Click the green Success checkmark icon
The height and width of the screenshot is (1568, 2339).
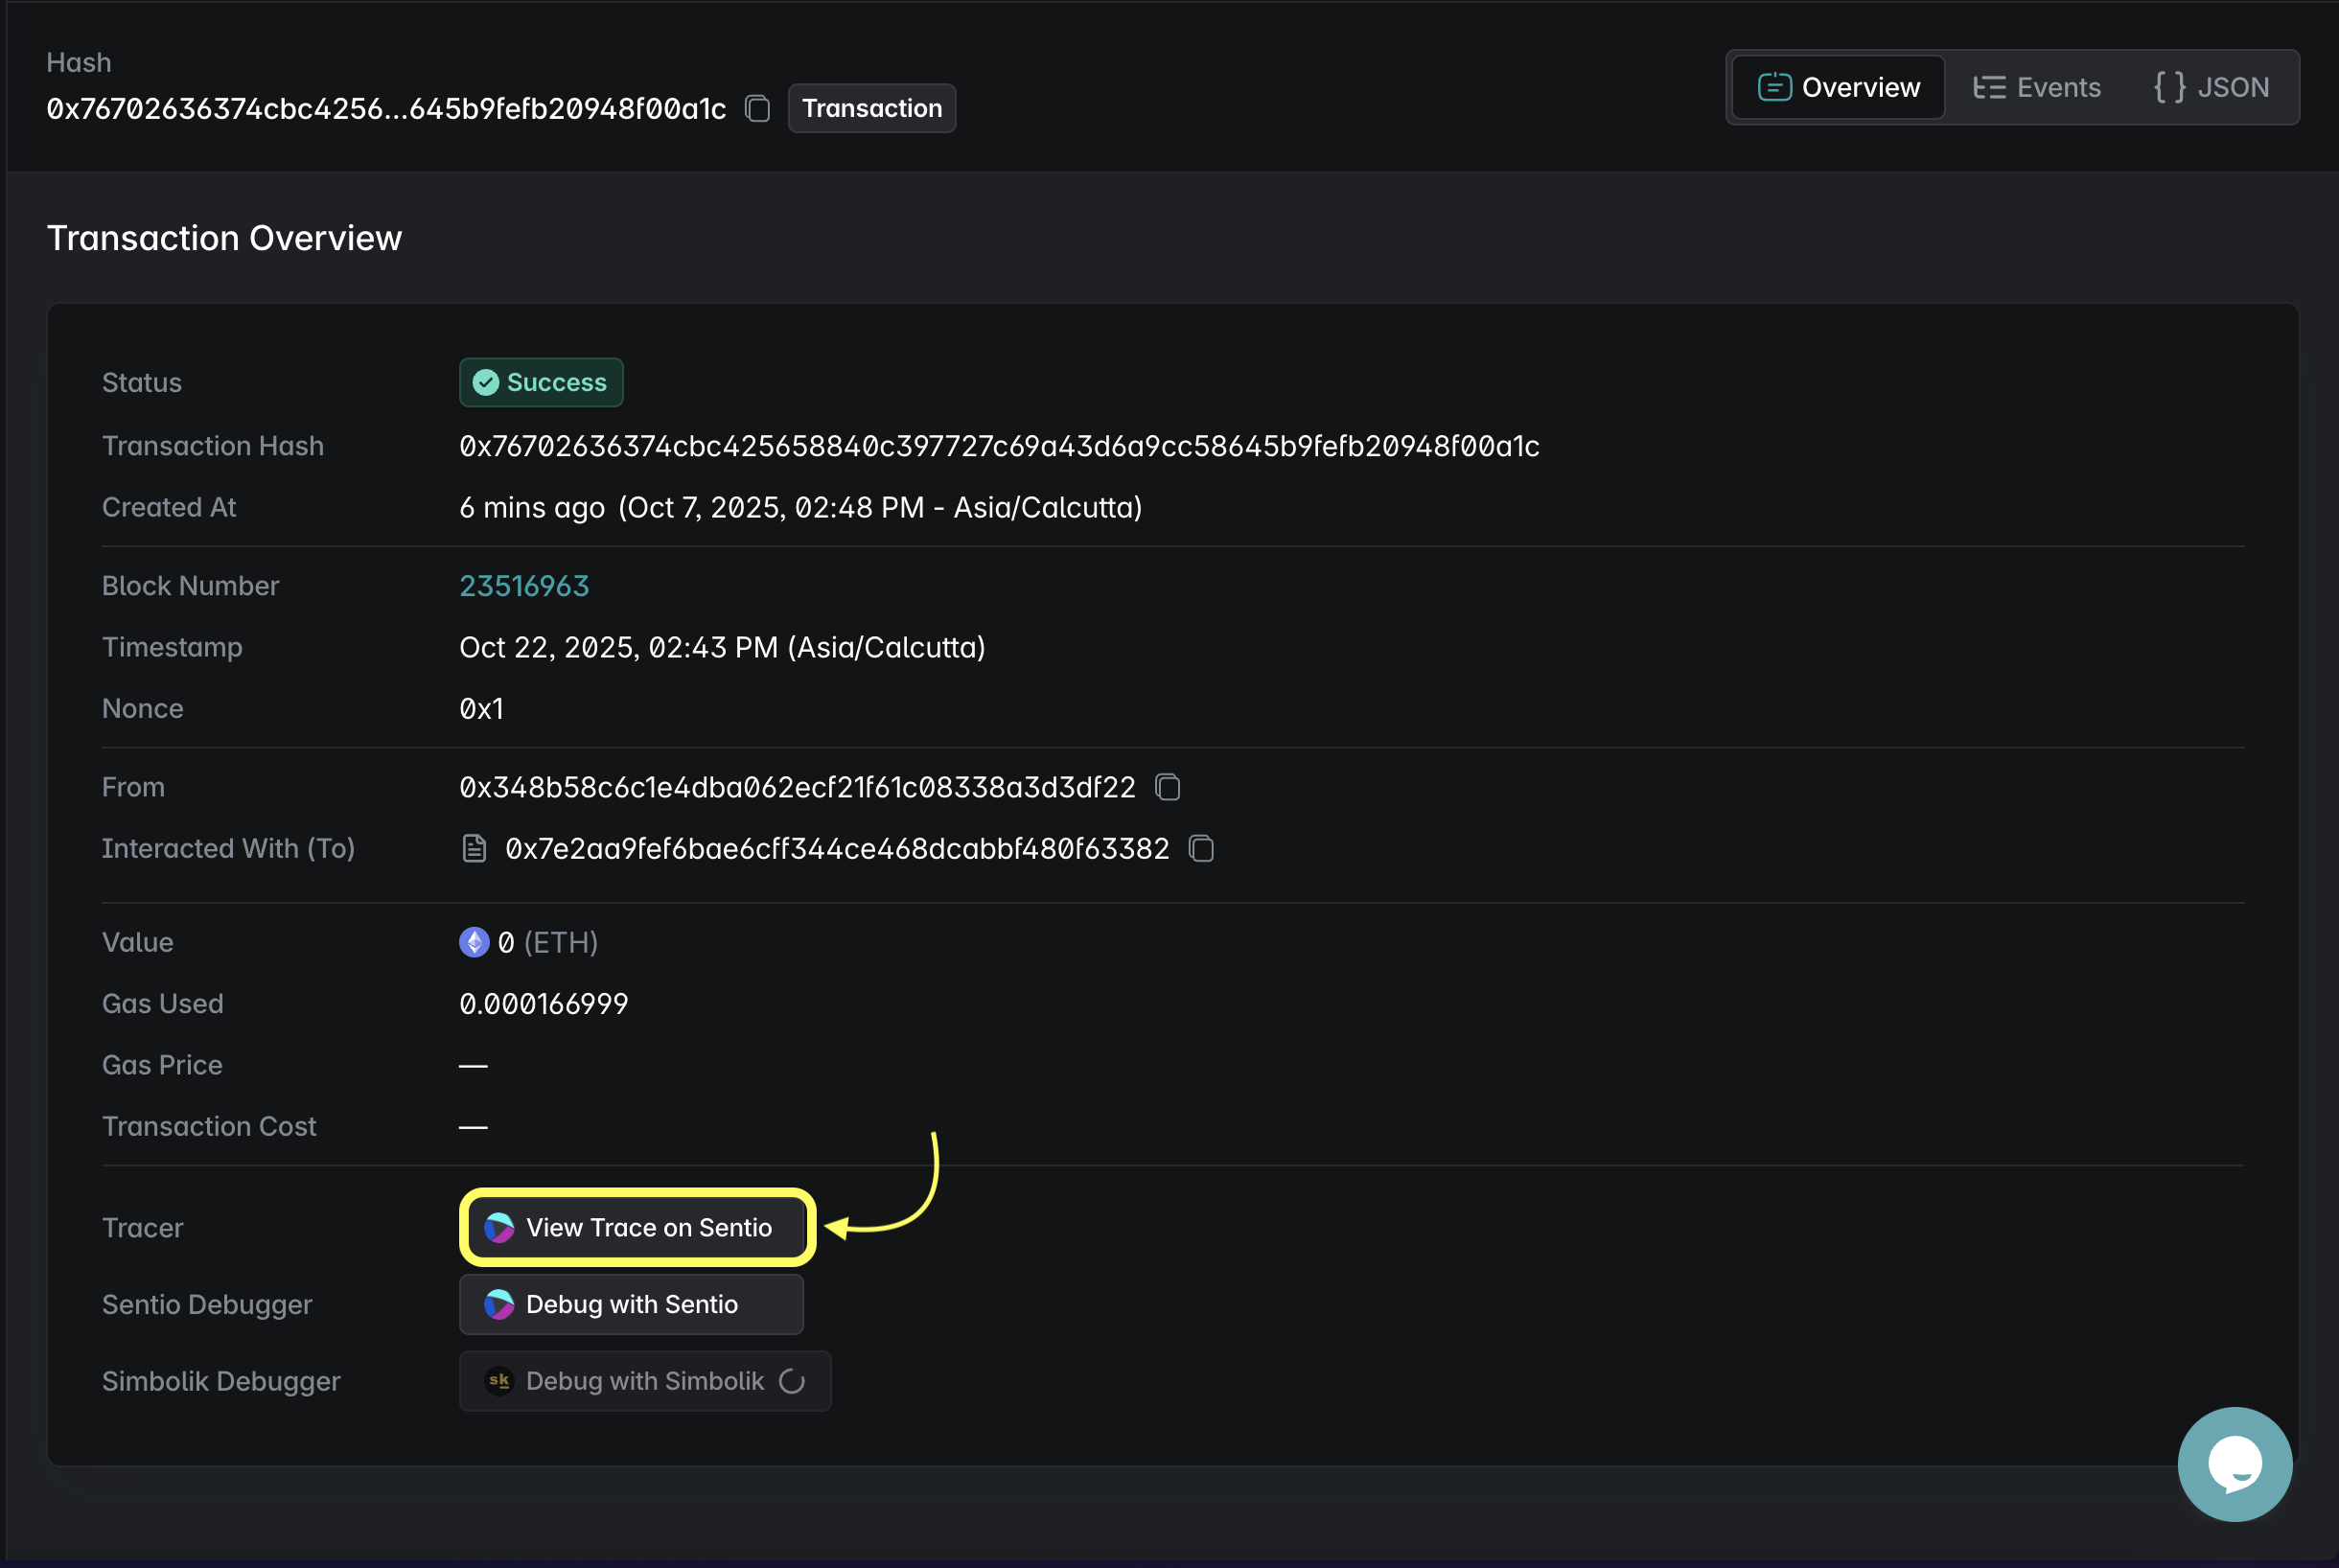(x=486, y=382)
